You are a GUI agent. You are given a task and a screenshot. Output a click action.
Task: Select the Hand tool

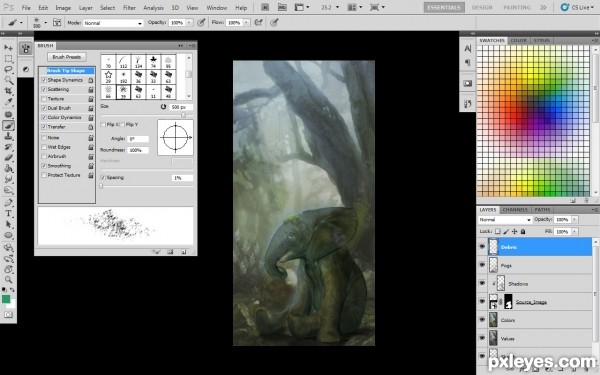[x=8, y=269]
